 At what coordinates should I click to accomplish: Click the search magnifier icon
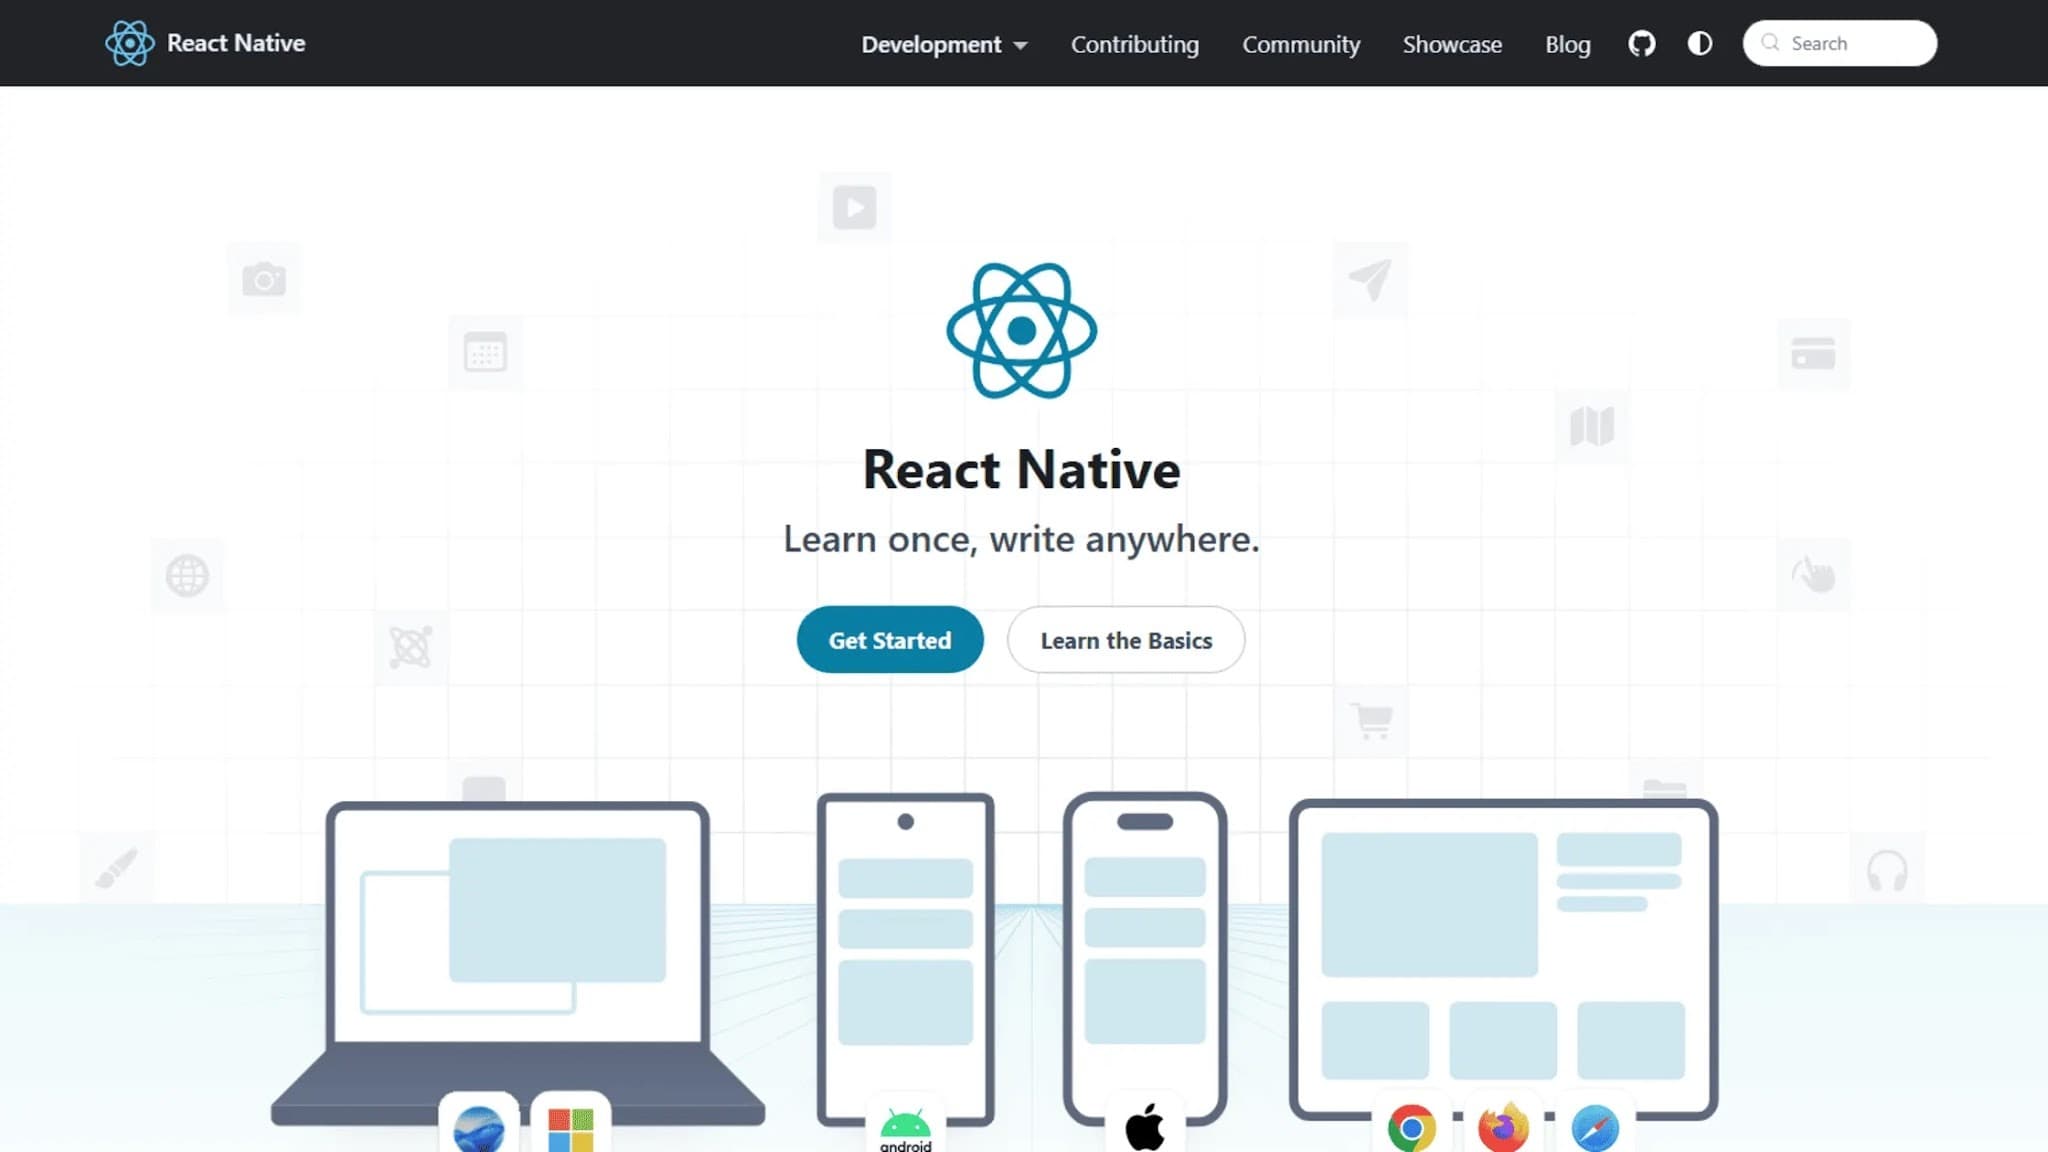[x=1770, y=43]
